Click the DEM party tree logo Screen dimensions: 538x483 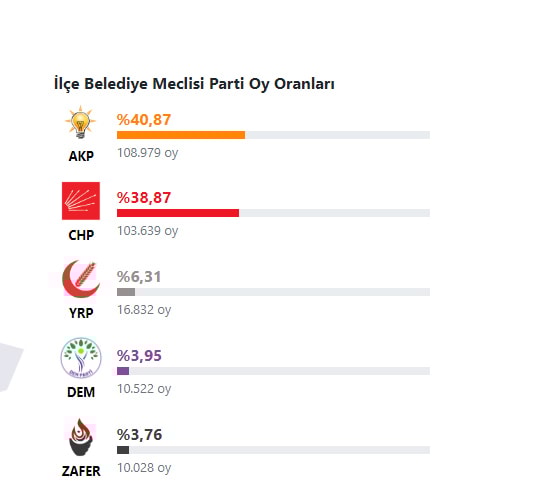(81, 358)
